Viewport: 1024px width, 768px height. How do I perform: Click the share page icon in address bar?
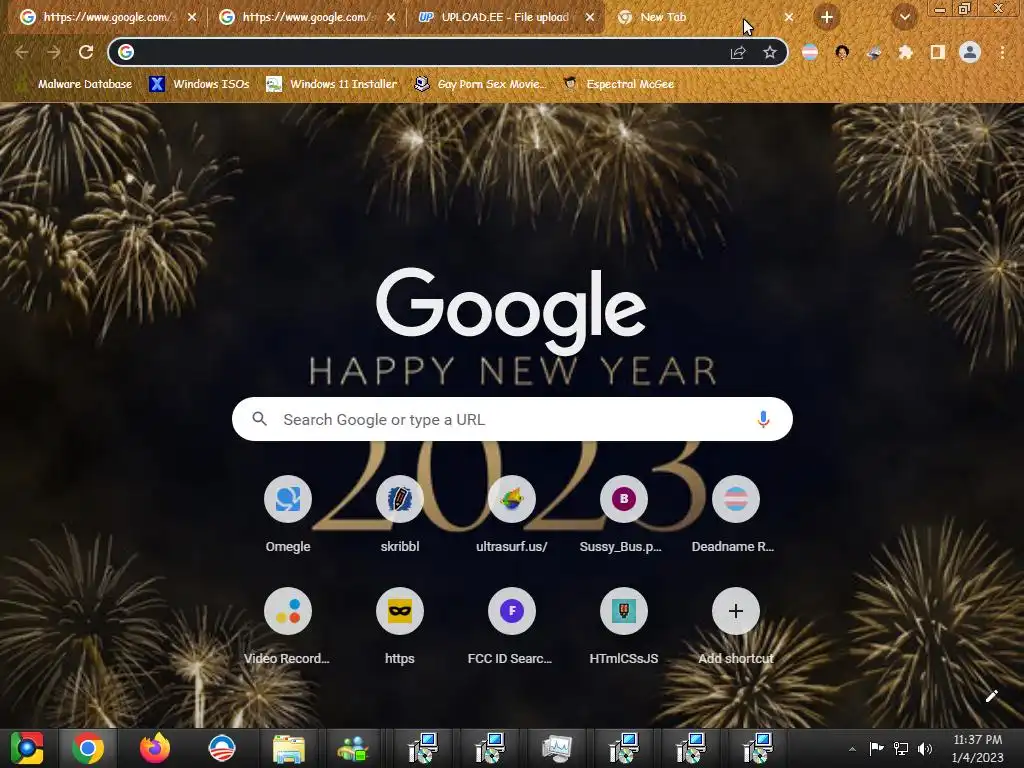click(738, 52)
